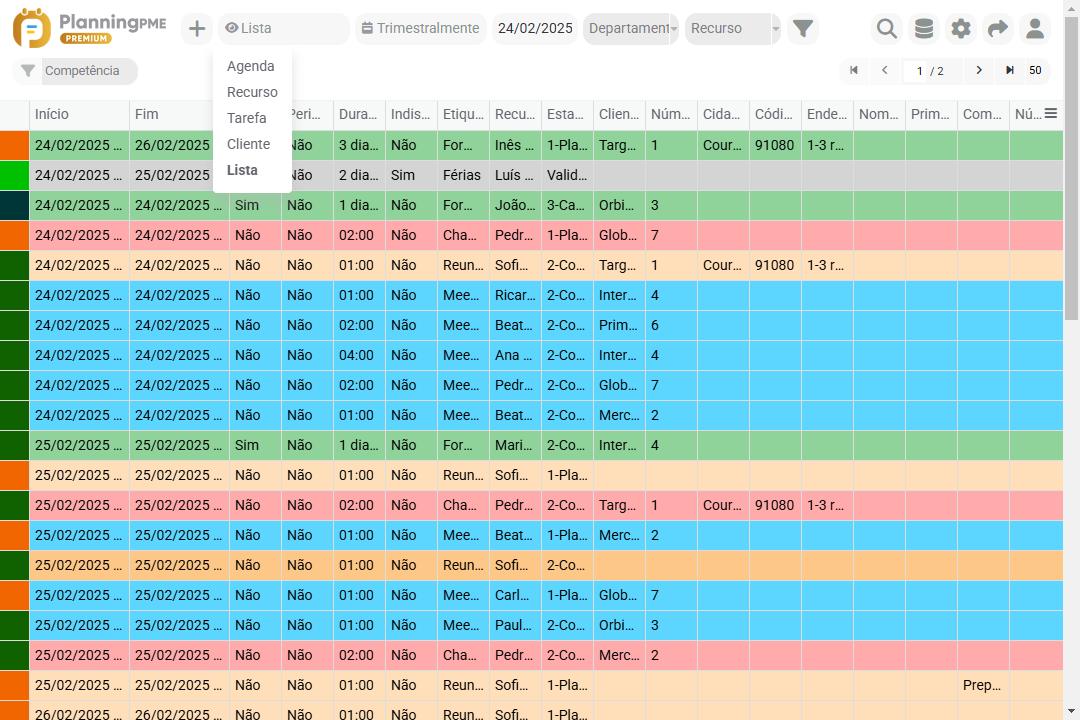1080x720 pixels.
Task: Click the Carl... resource cell
Action: point(515,595)
